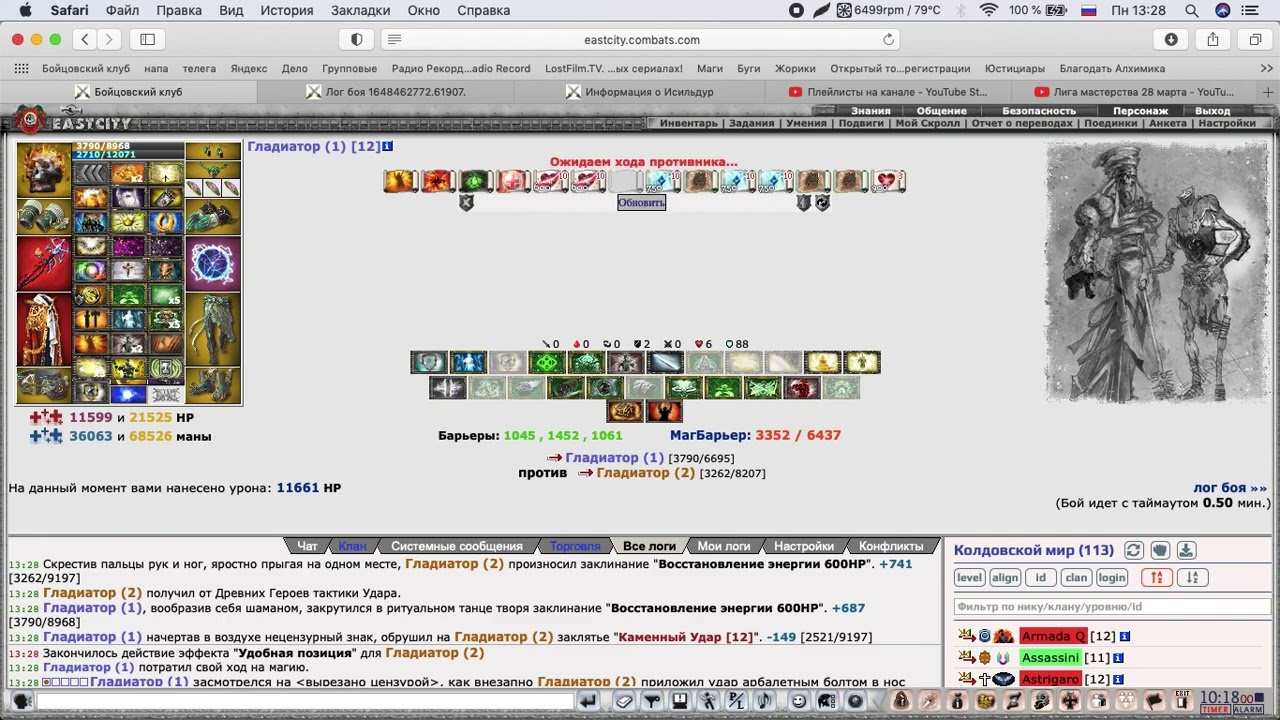Open smileys from chat toolbar

point(799,702)
